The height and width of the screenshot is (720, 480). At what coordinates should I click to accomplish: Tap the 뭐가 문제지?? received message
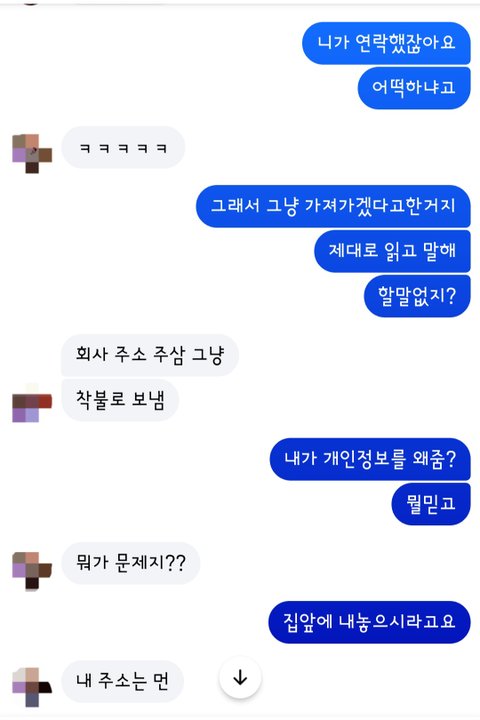(131, 563)
